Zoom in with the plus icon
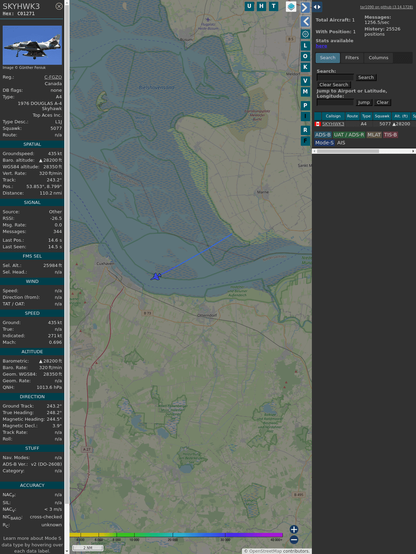416x554 pixels. pyautogui.click(x=294, y=529)
